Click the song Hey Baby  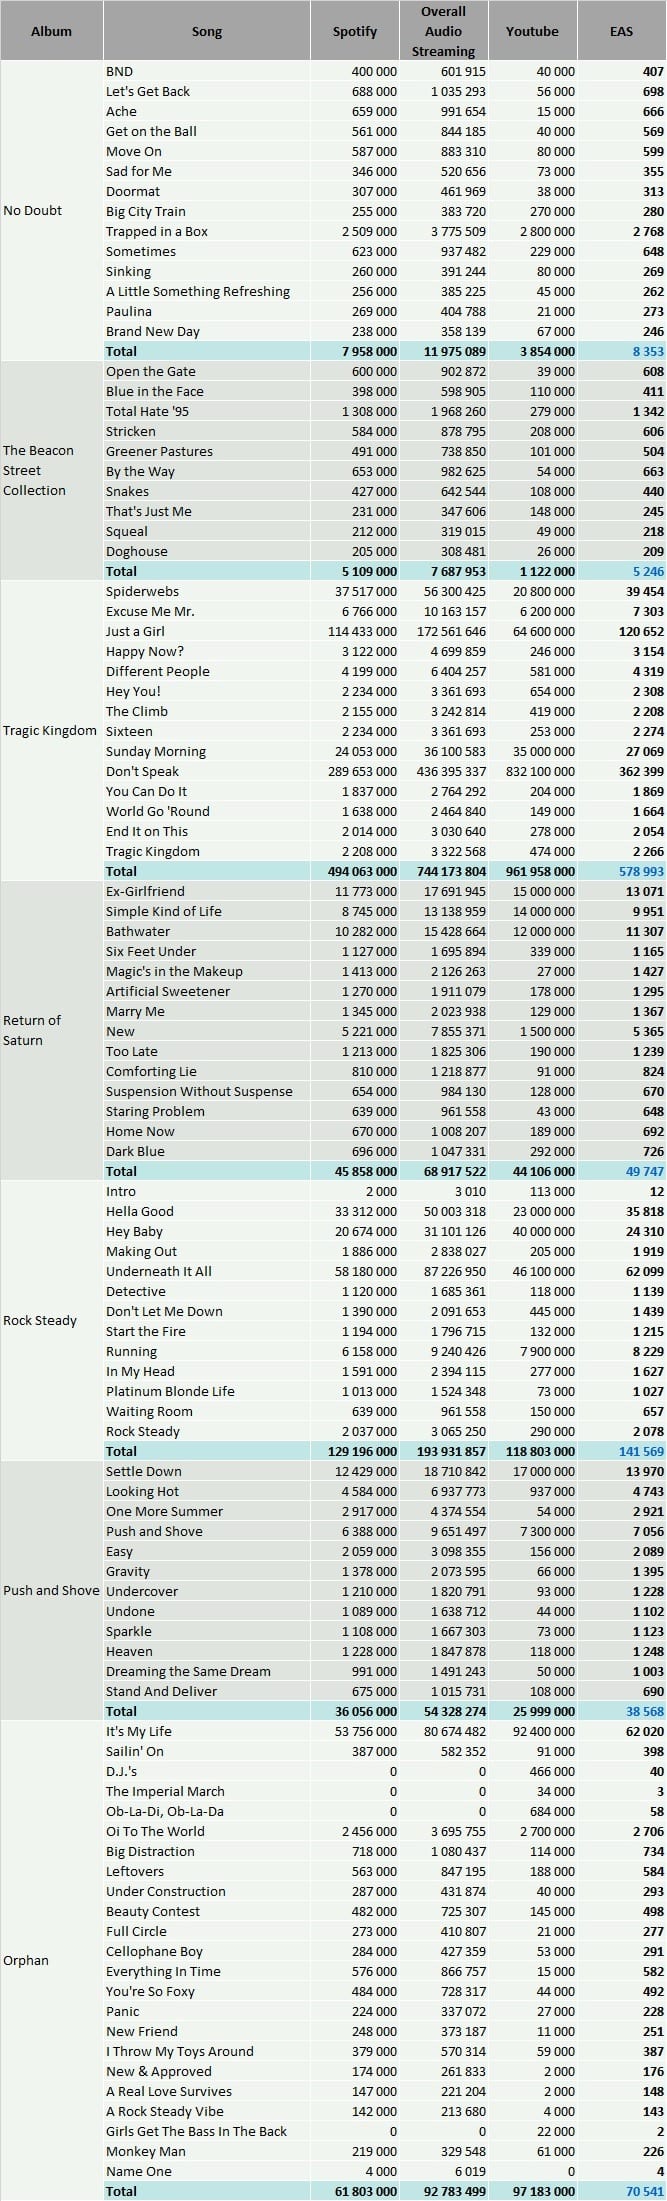point(134,1231)
